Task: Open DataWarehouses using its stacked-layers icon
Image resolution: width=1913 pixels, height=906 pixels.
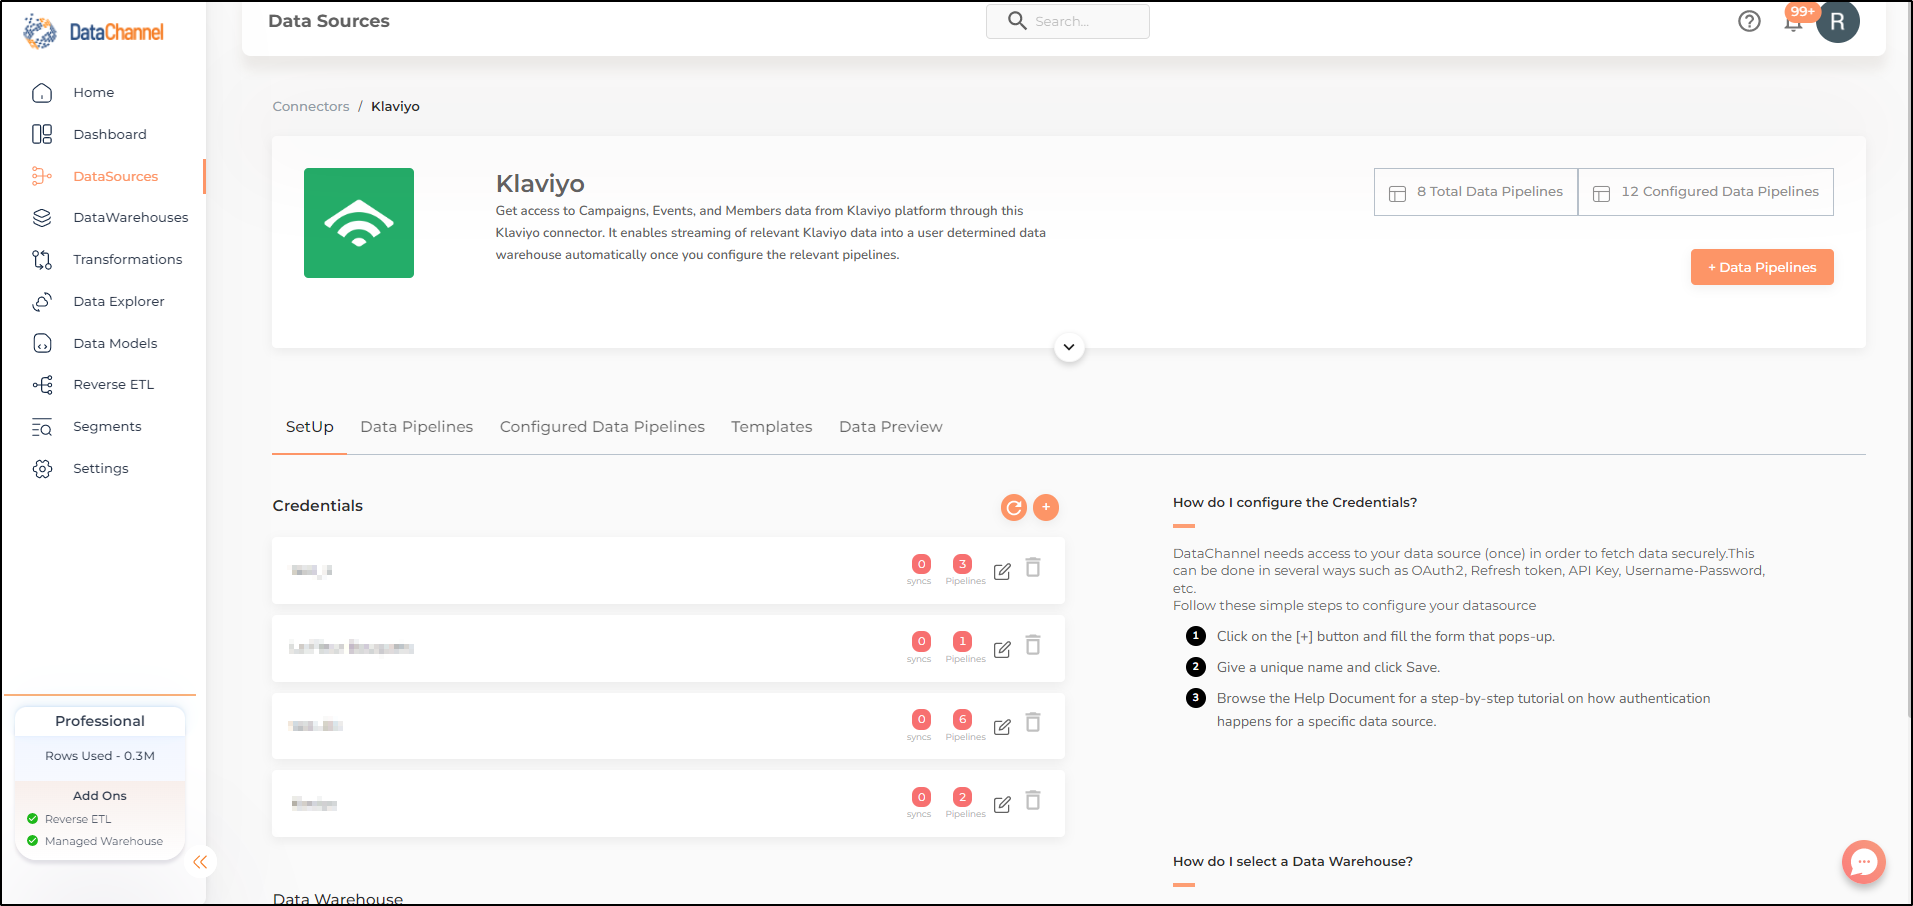Action: click(x=42, y=218)
